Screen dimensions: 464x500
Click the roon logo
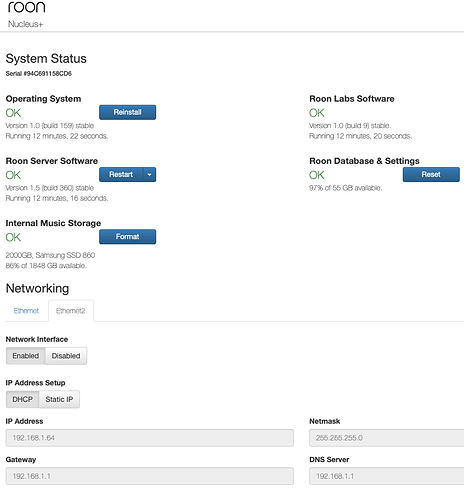tap(26, 7)
